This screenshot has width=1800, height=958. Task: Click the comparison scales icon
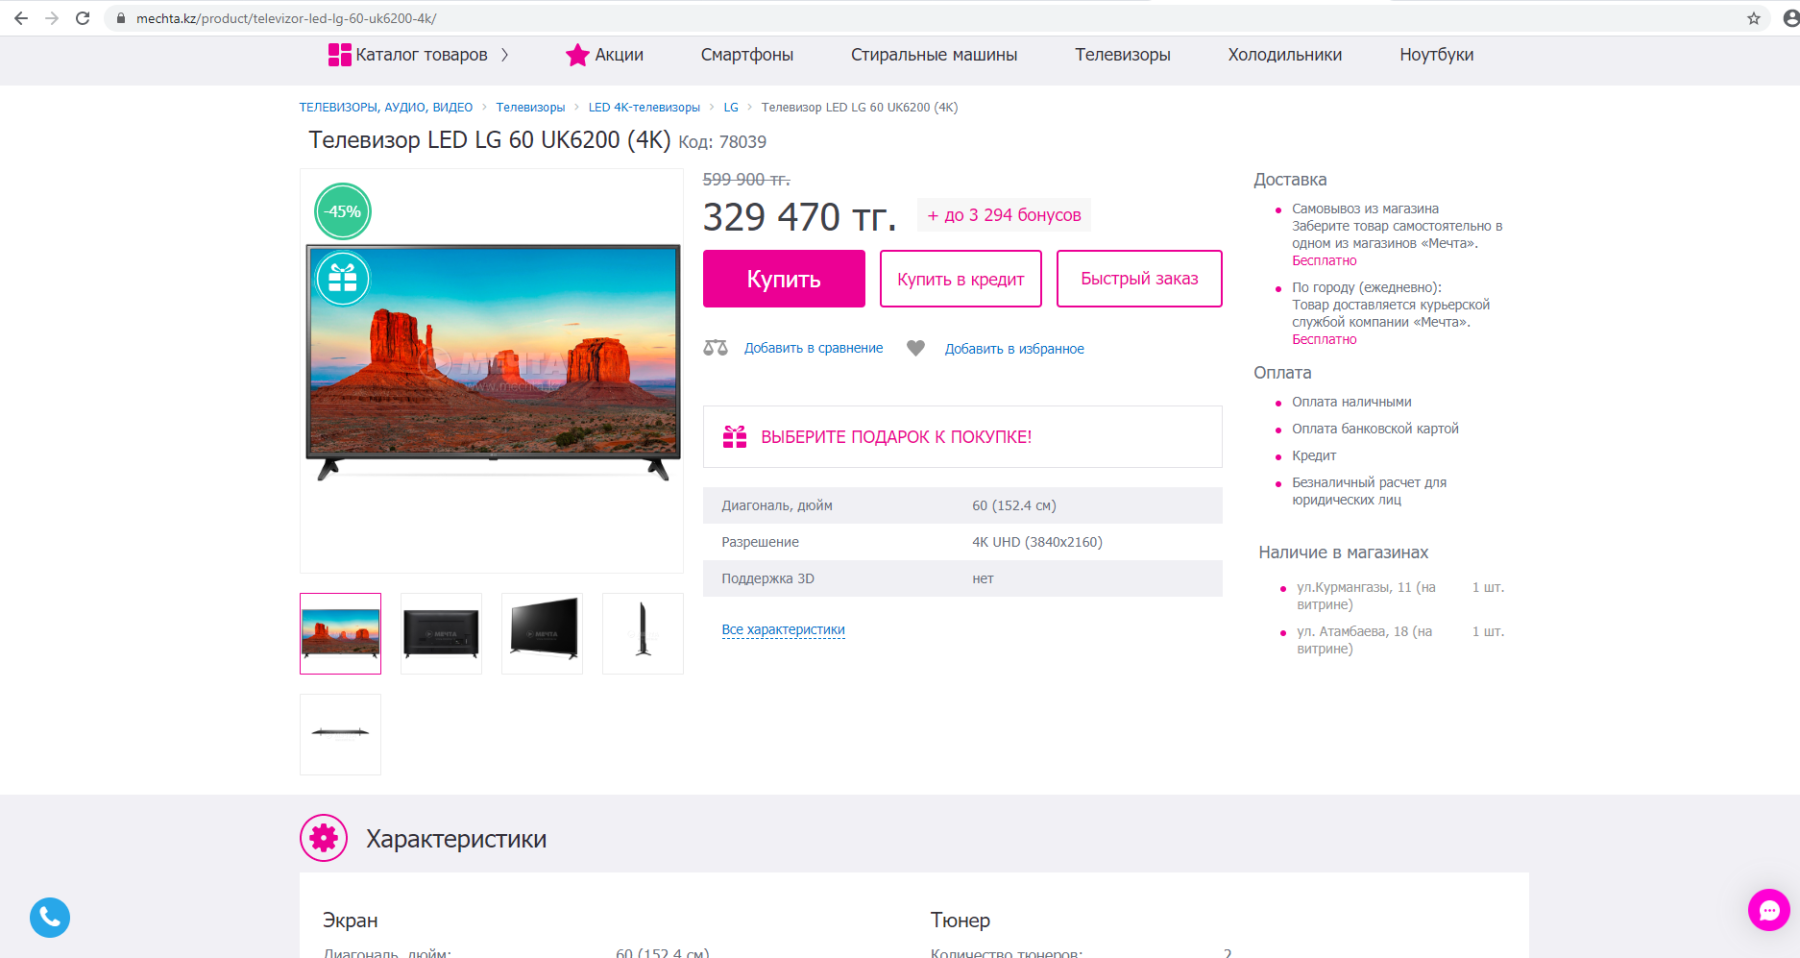[715, 348]
